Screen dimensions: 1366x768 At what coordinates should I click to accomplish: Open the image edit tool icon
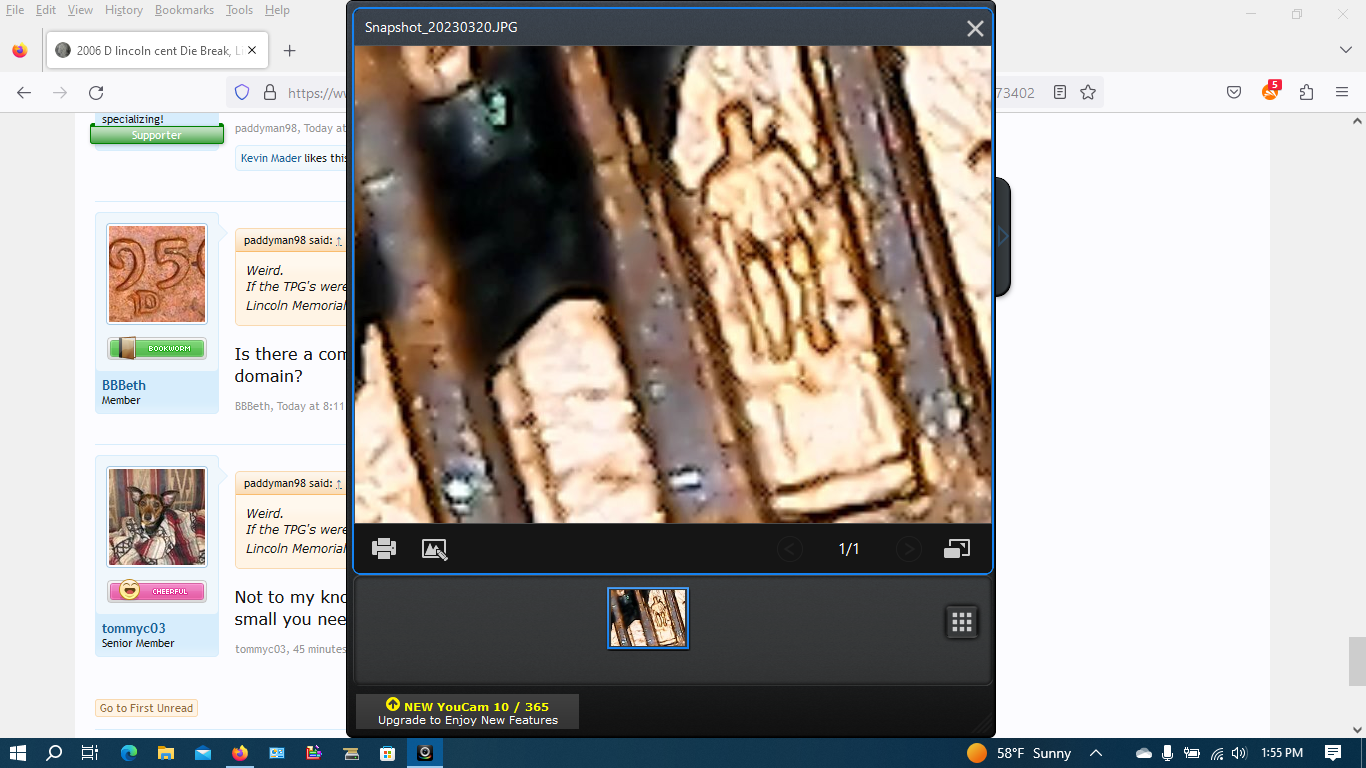[434, 549]
